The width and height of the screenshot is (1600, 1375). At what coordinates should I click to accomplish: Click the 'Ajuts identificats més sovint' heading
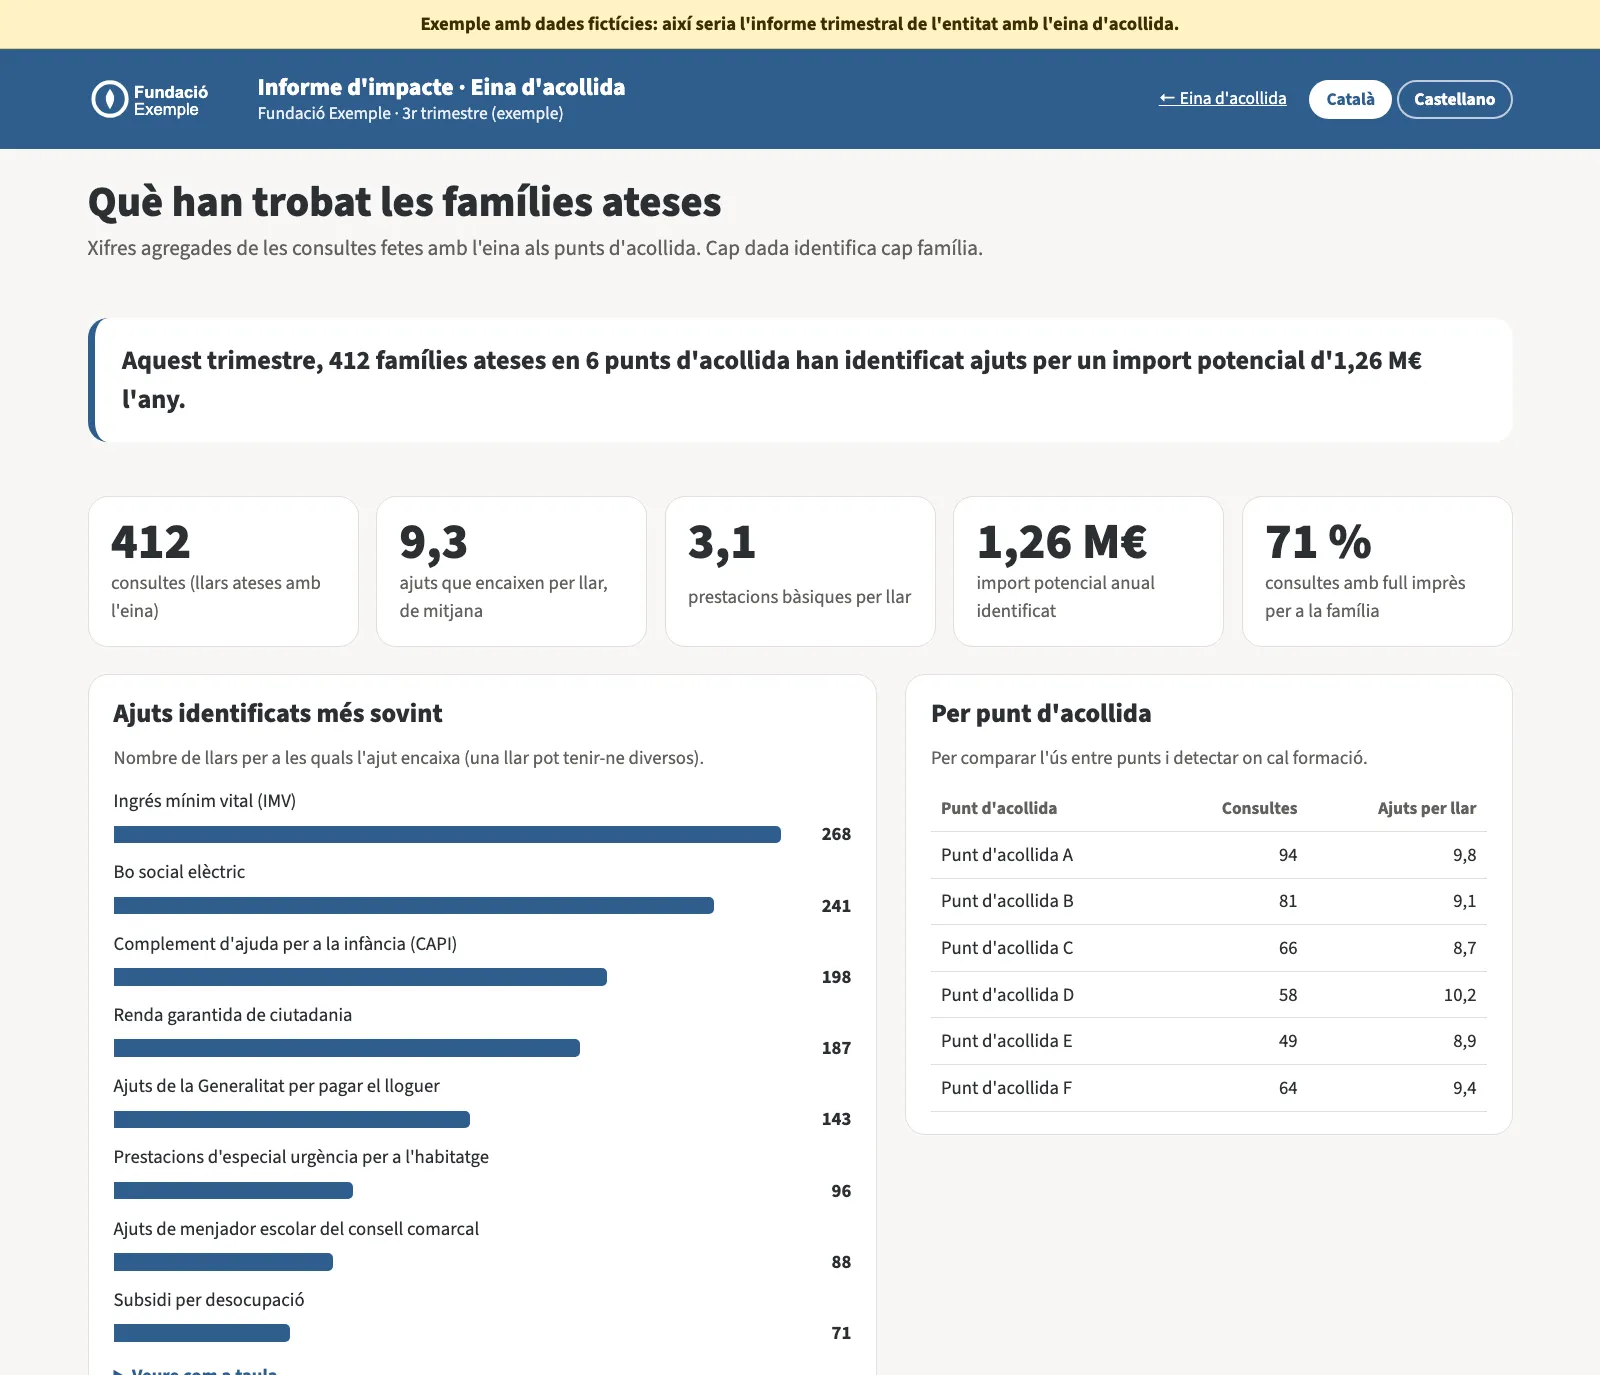278,713
